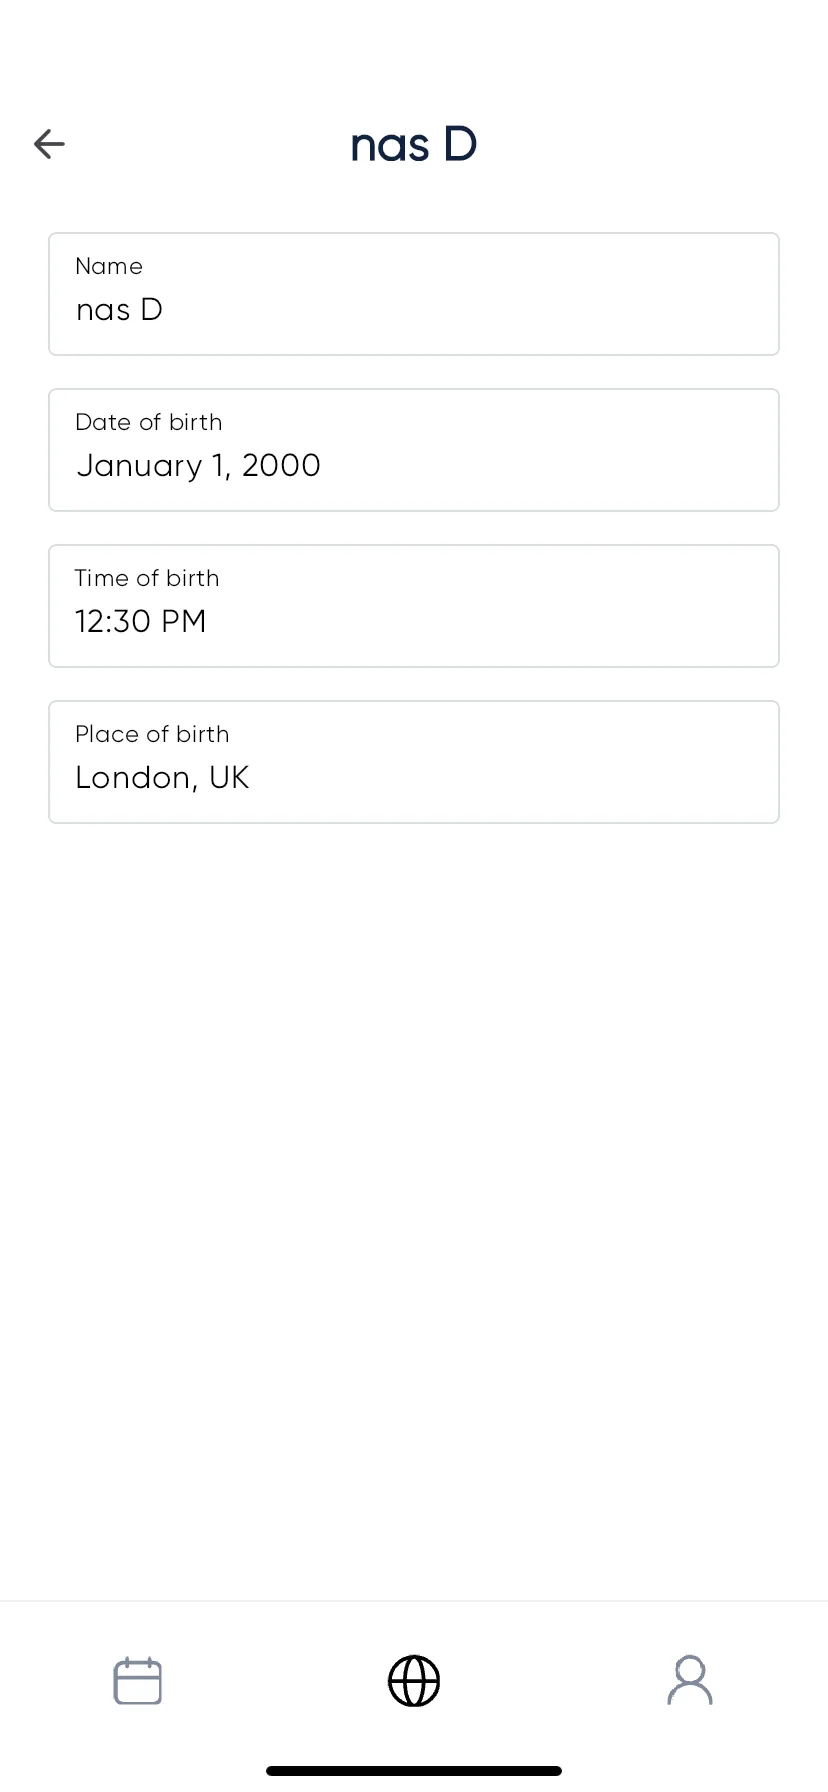Tap the 'nas D' page header title
This screenshot has width=828, height=1792.
click(x=414, y=145)
